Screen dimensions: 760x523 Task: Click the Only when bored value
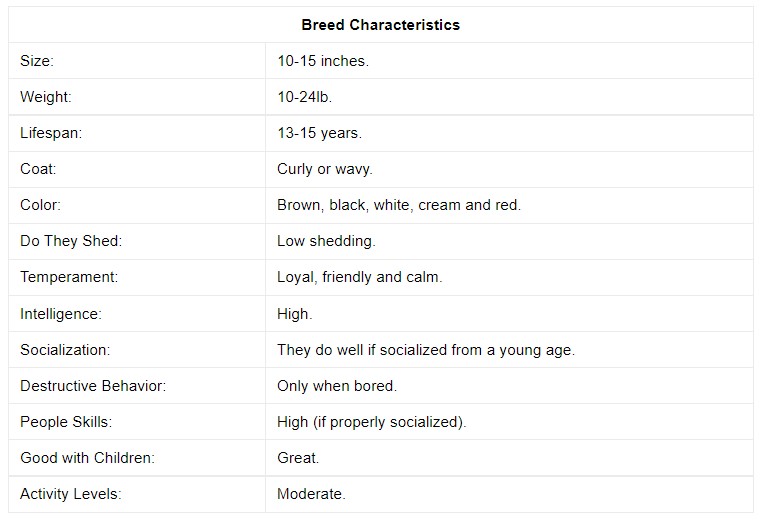(x=337, y=386)
